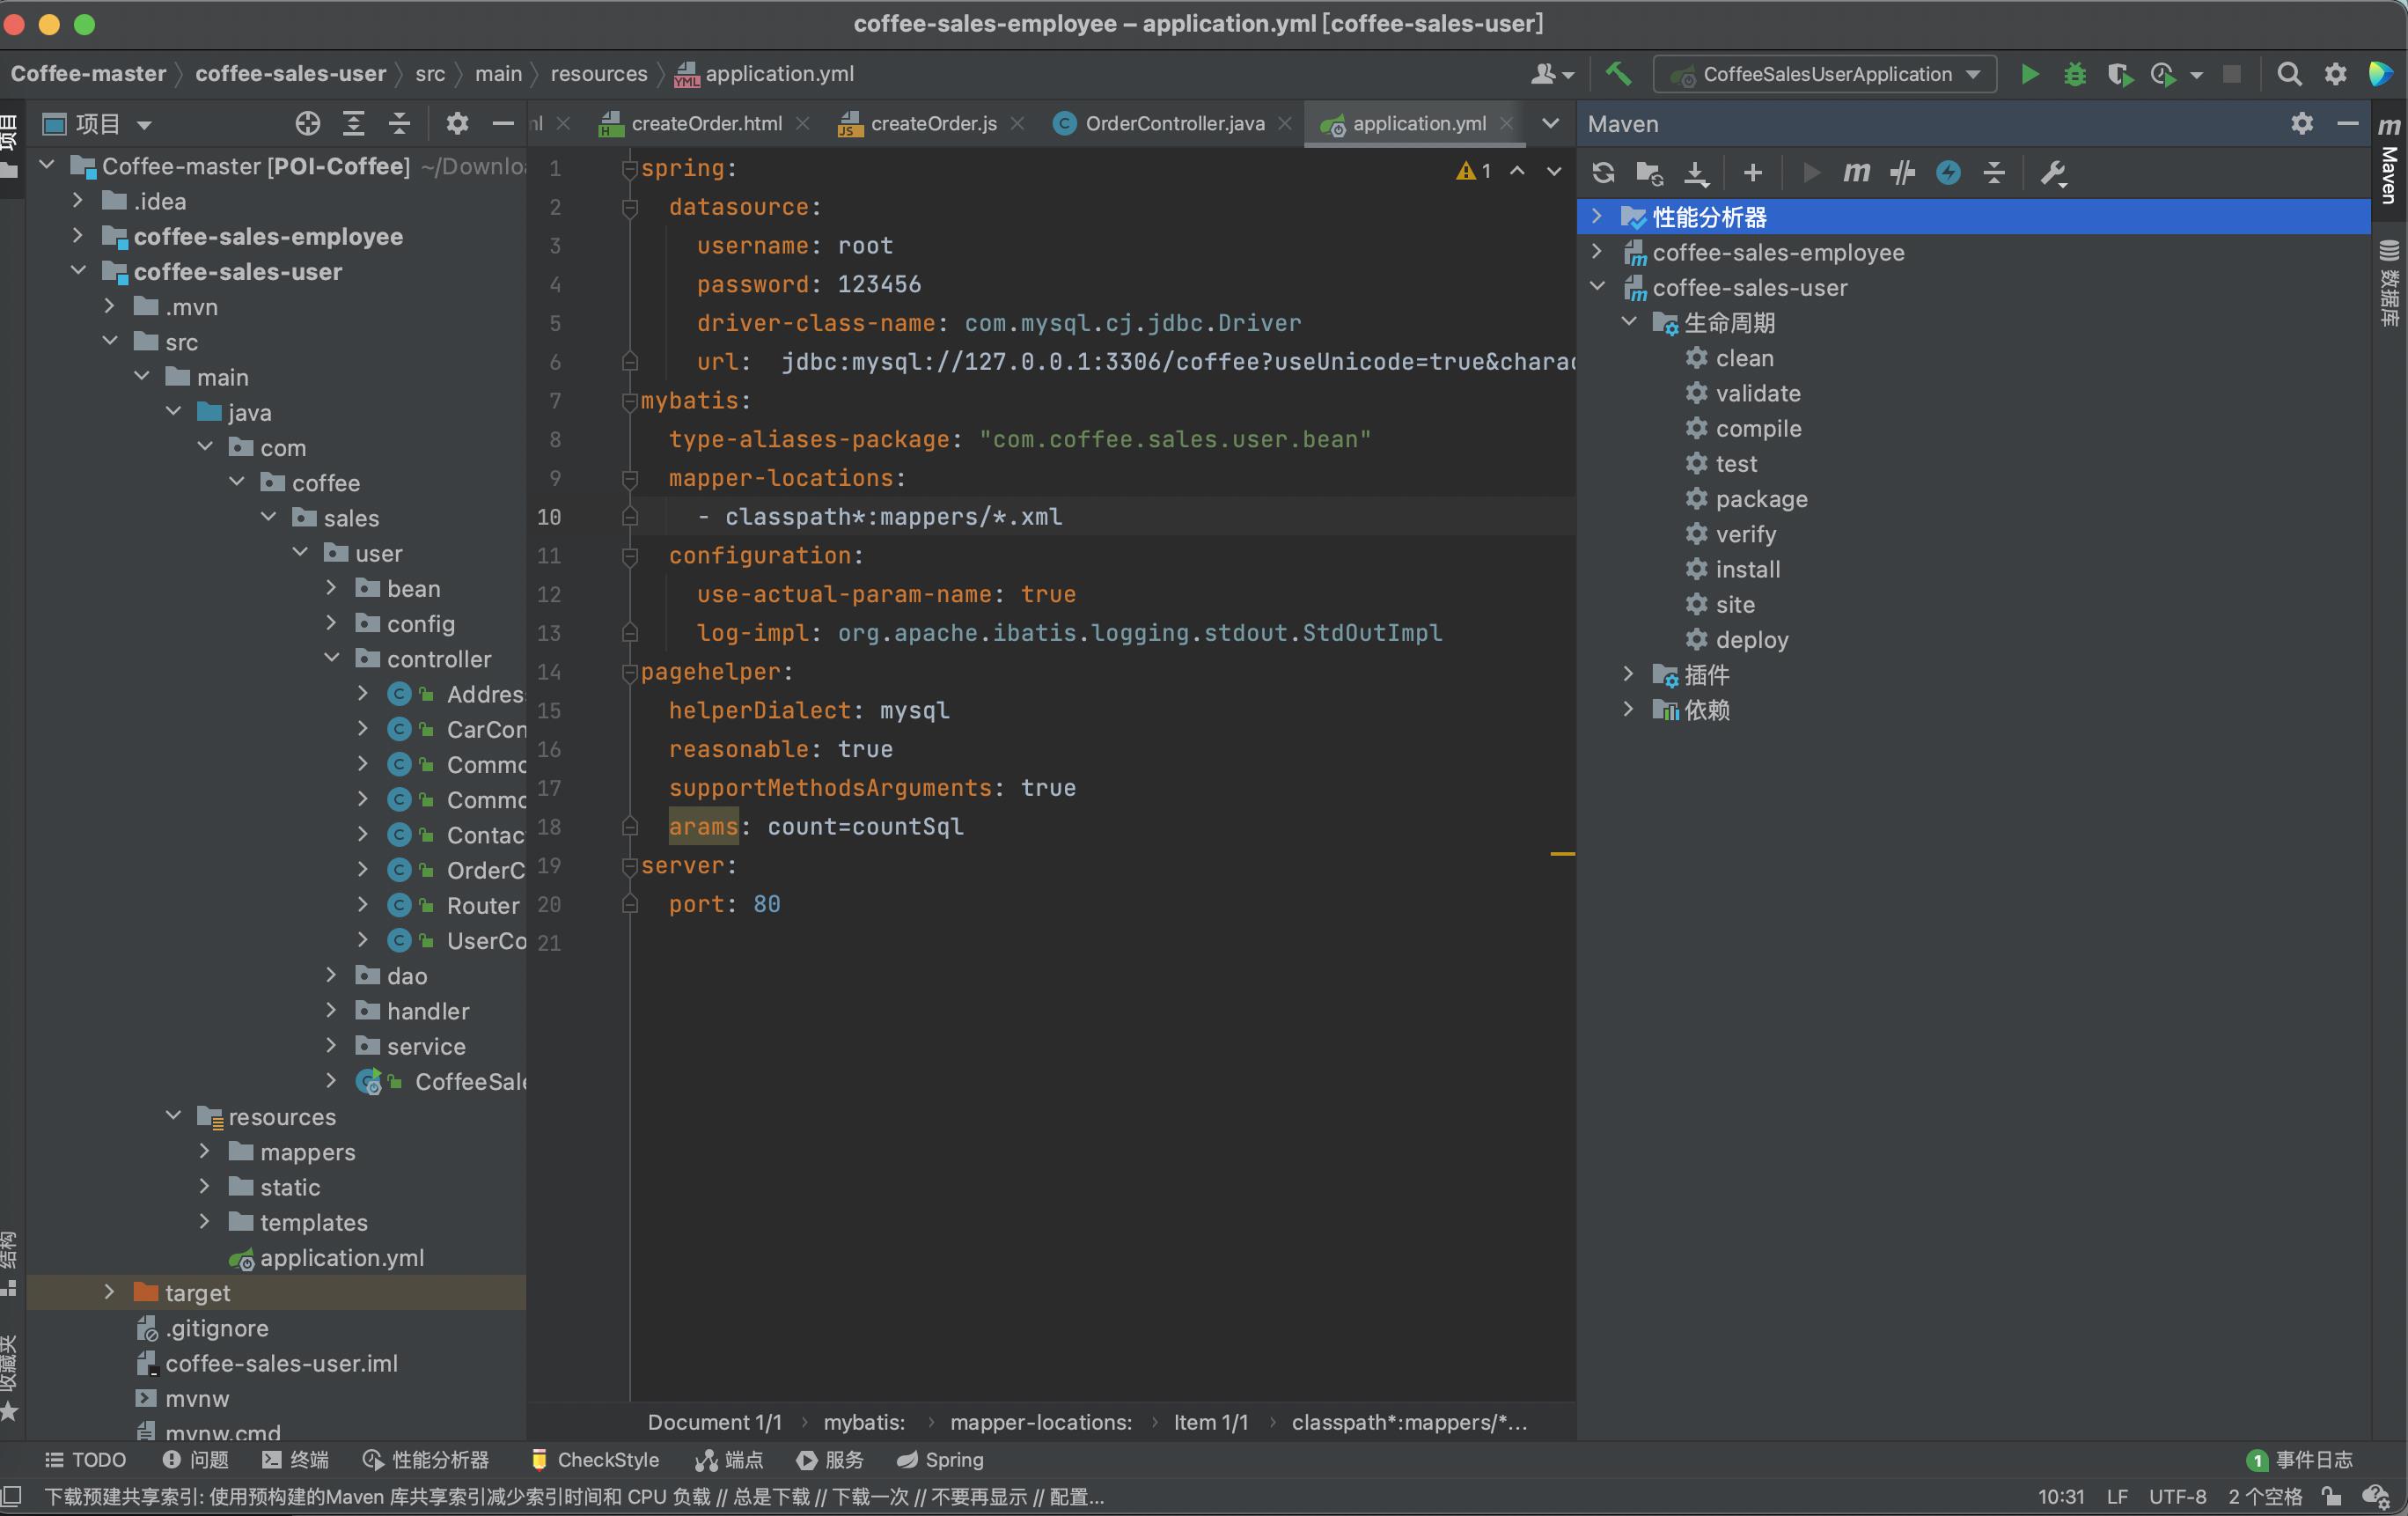2408x1516 pixels.
Task: Click the Maven collapse all icon
Action: [1996, 171]
